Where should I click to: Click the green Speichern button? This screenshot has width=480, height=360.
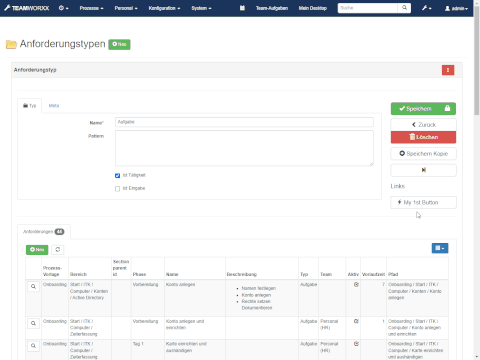[x=415, y=109]
